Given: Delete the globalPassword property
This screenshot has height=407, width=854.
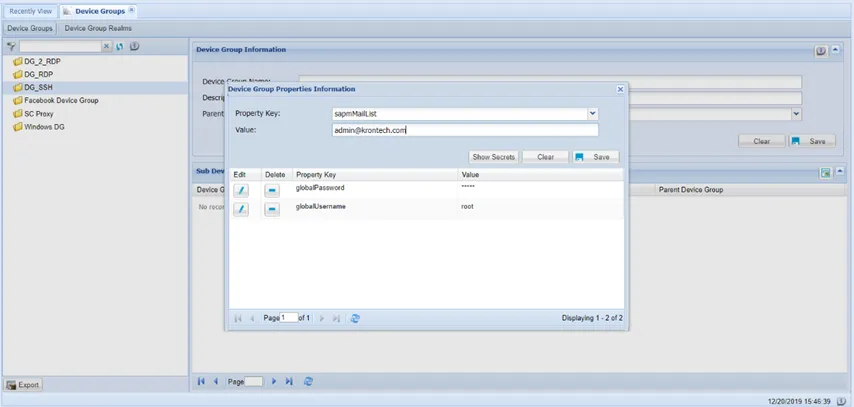Looking at the screenshot, I should pos(272,191).
